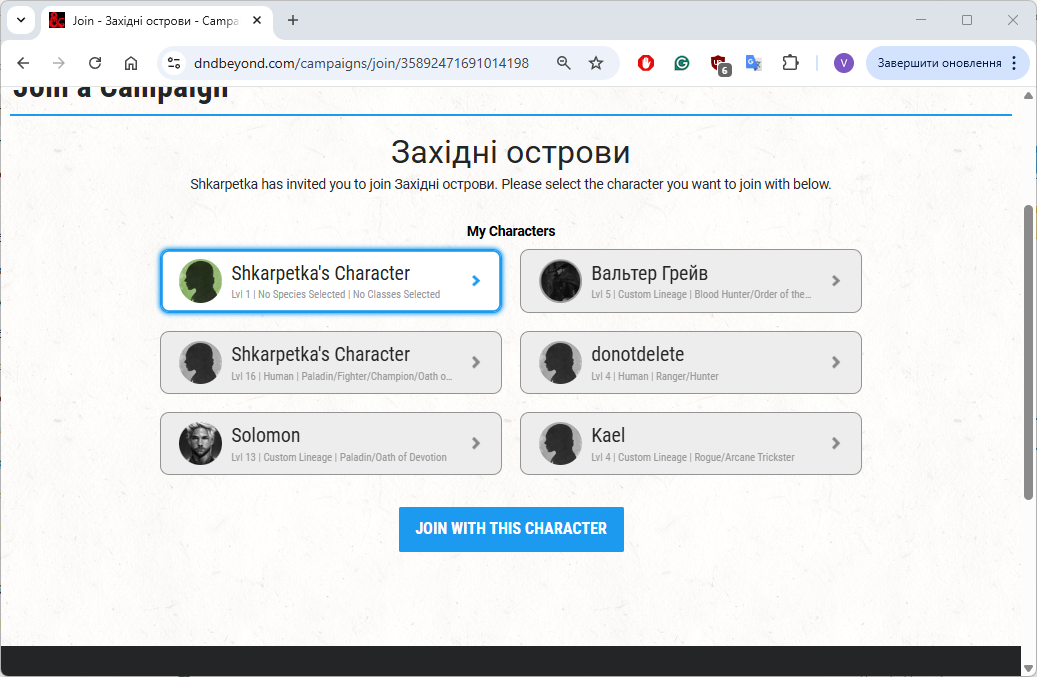
Task: Open the purple V profile avatar
Action: 843,63
